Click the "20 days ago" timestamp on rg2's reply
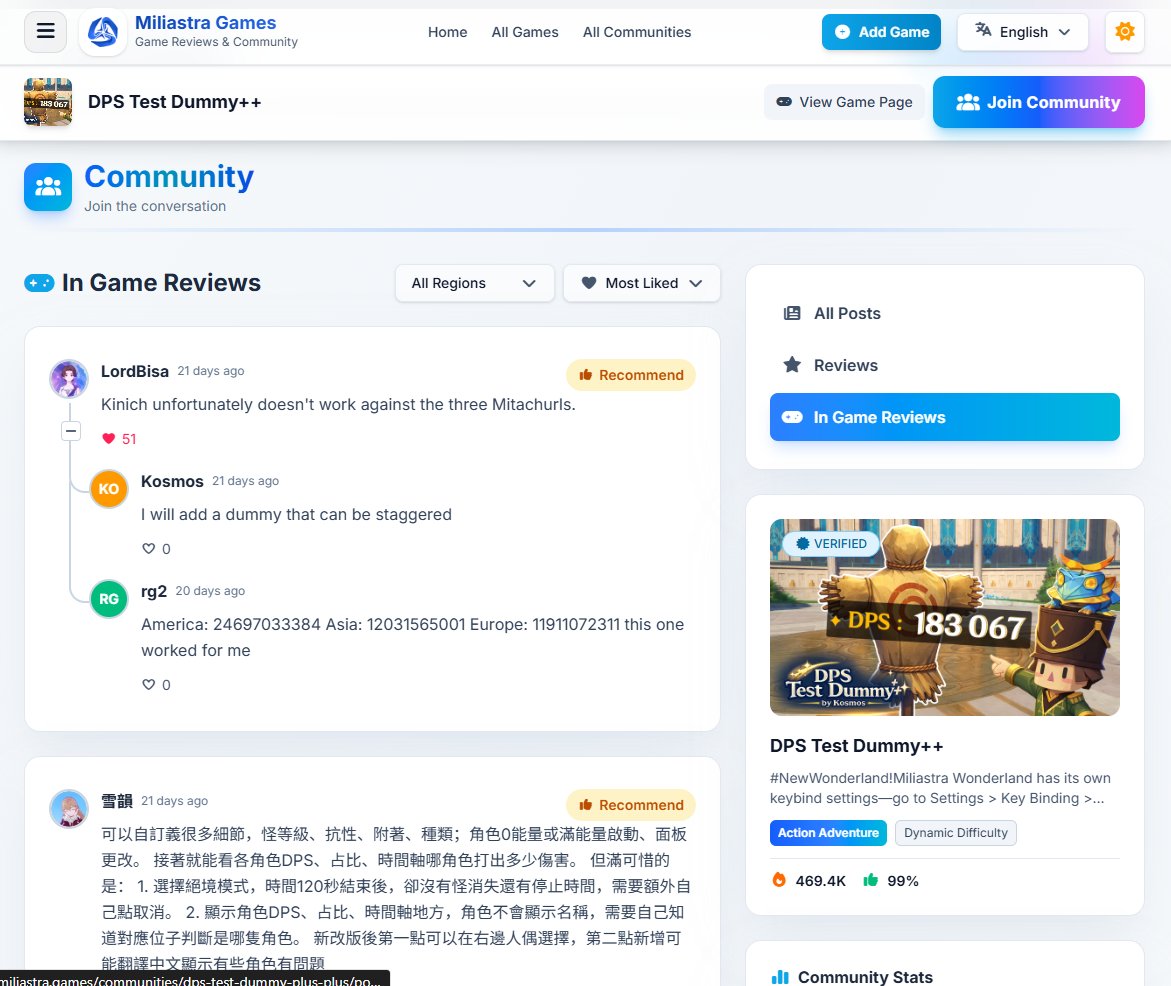This screenshot has width=1171, height=986. [210, 591]
